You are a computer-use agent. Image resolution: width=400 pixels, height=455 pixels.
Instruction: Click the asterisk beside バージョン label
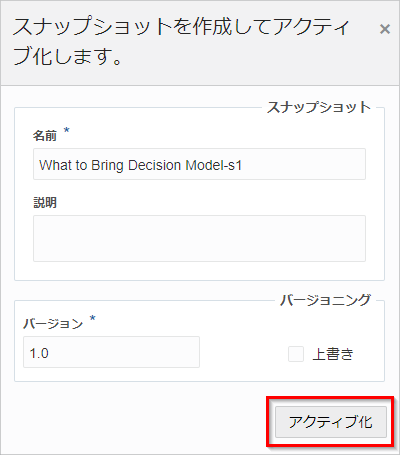point(93,318)
